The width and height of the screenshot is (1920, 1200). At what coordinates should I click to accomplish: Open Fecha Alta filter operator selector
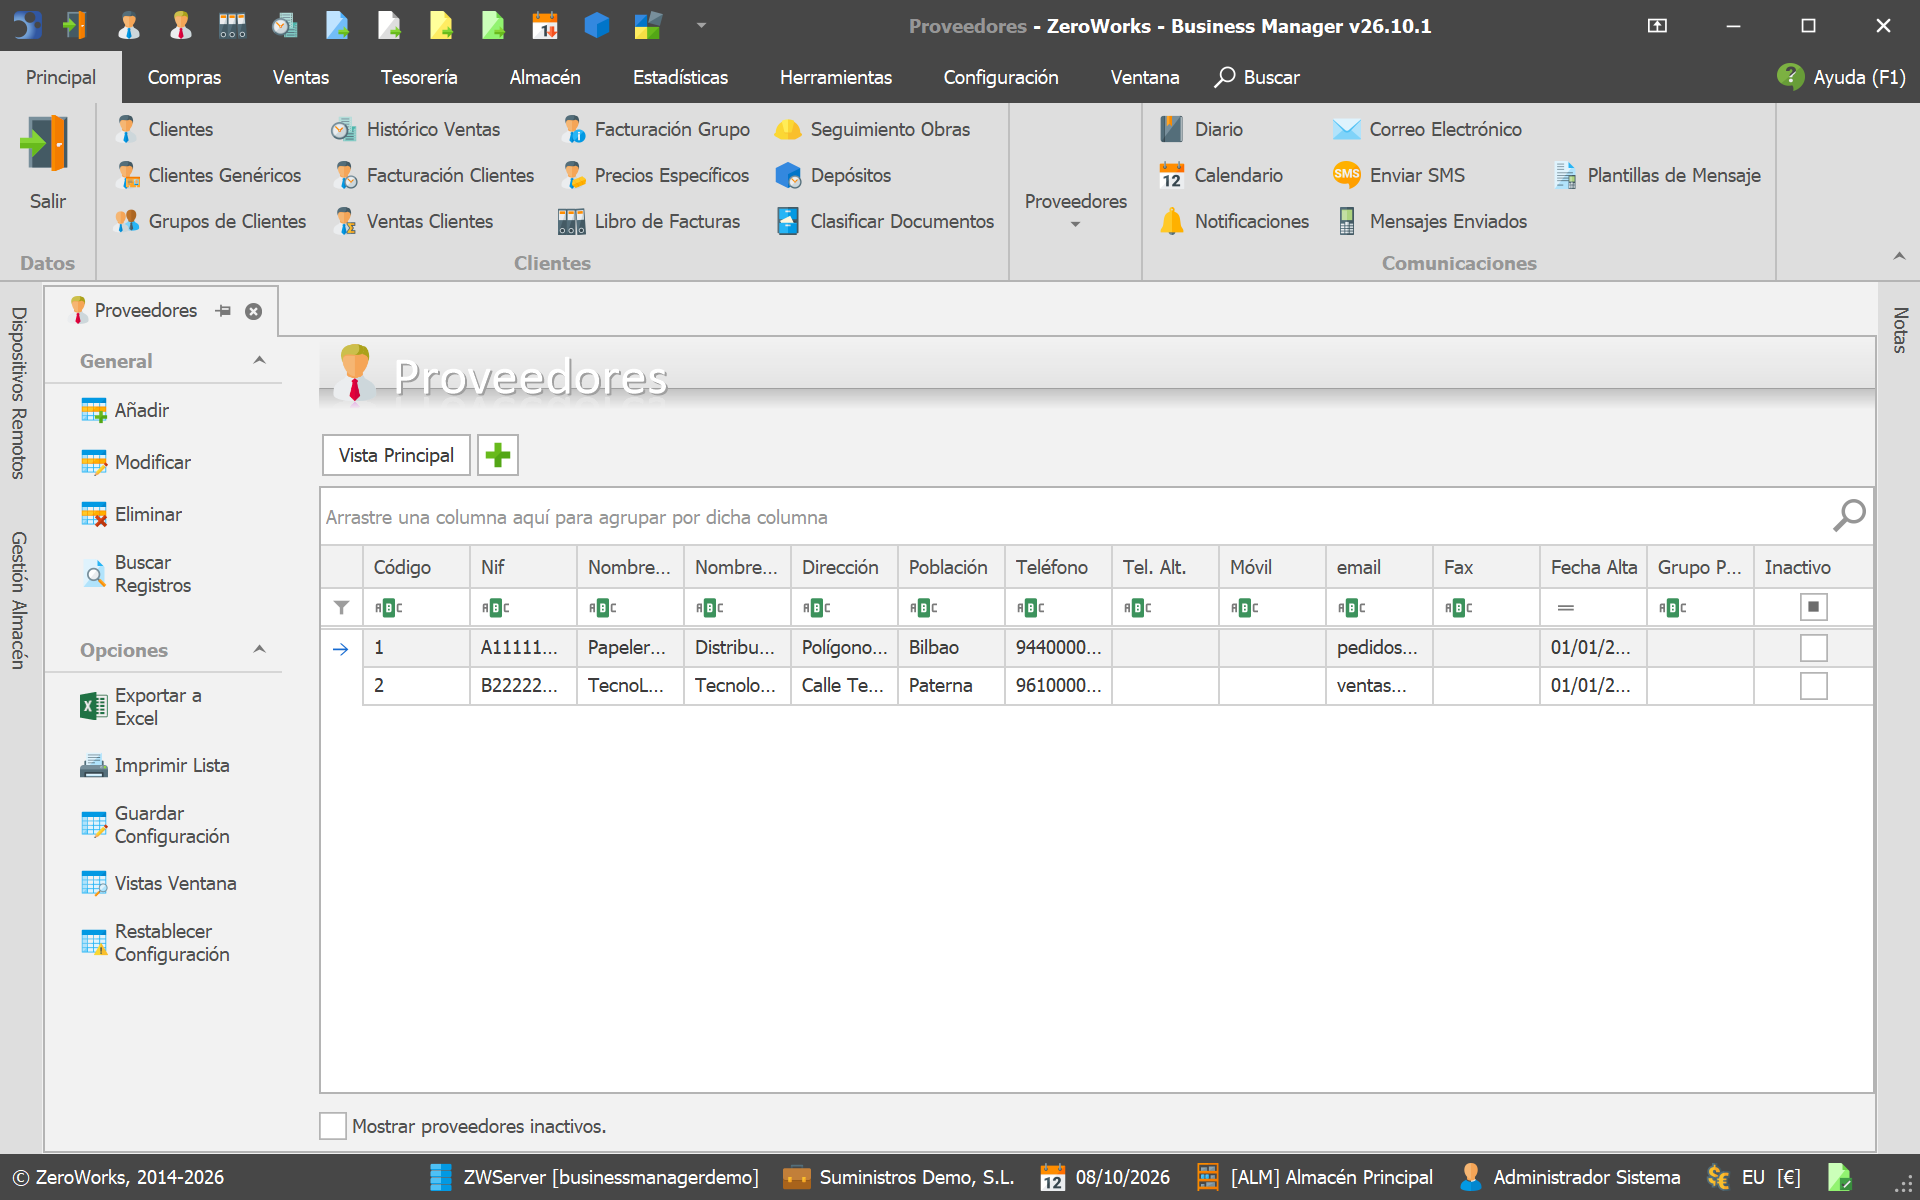1566,608
